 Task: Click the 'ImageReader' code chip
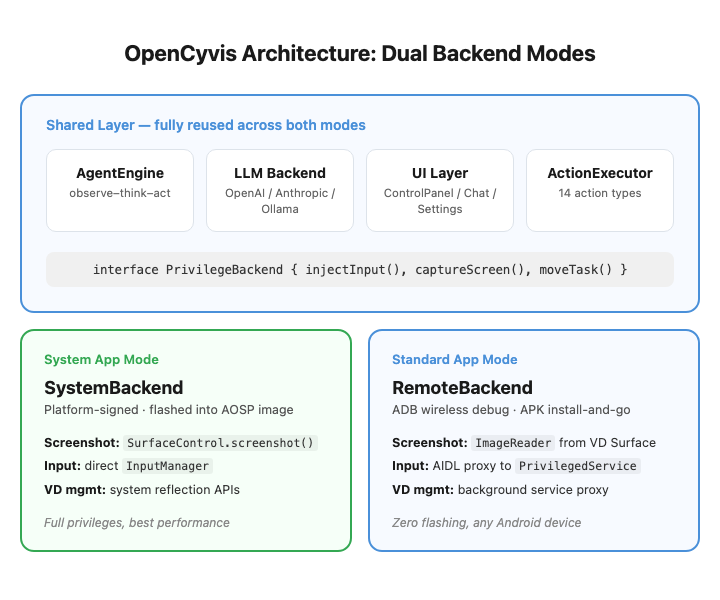click(x=513, y=443)
